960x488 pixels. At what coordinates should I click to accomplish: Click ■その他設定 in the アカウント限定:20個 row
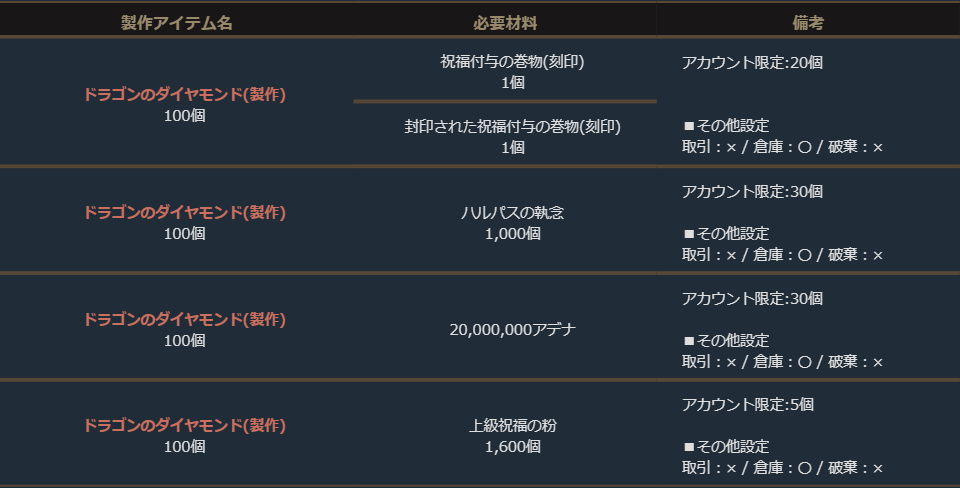[726, 126]
